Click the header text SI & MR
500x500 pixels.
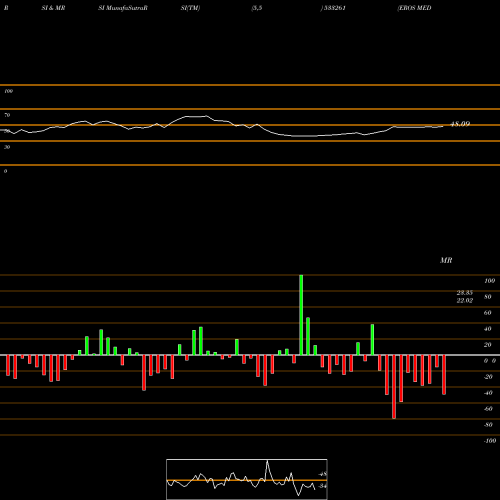click(53, 8)
